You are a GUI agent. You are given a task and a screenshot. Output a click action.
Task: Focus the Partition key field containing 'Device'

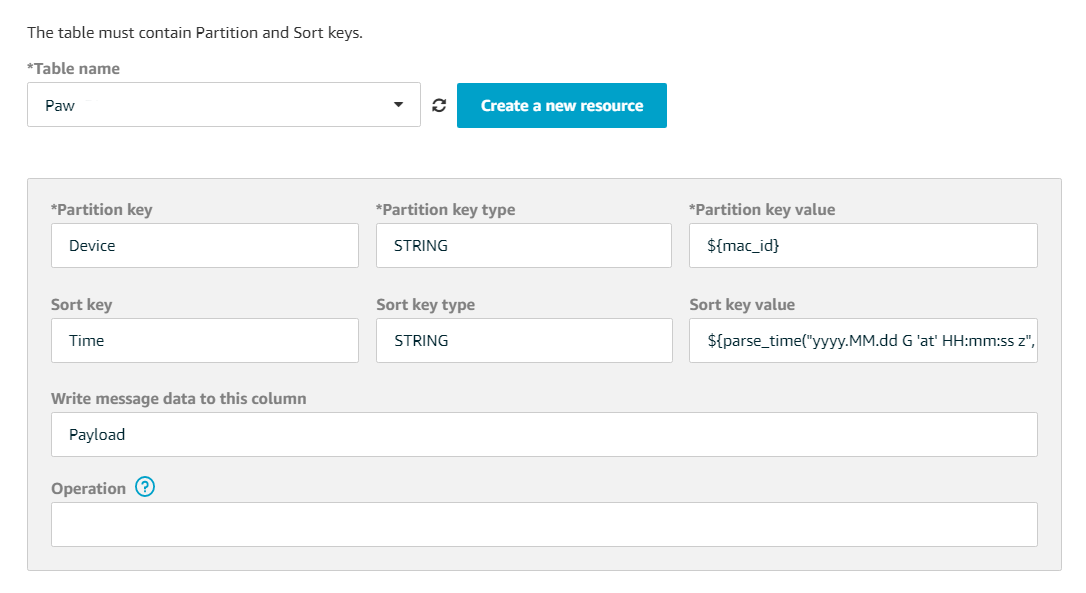[x=204, y=245]
